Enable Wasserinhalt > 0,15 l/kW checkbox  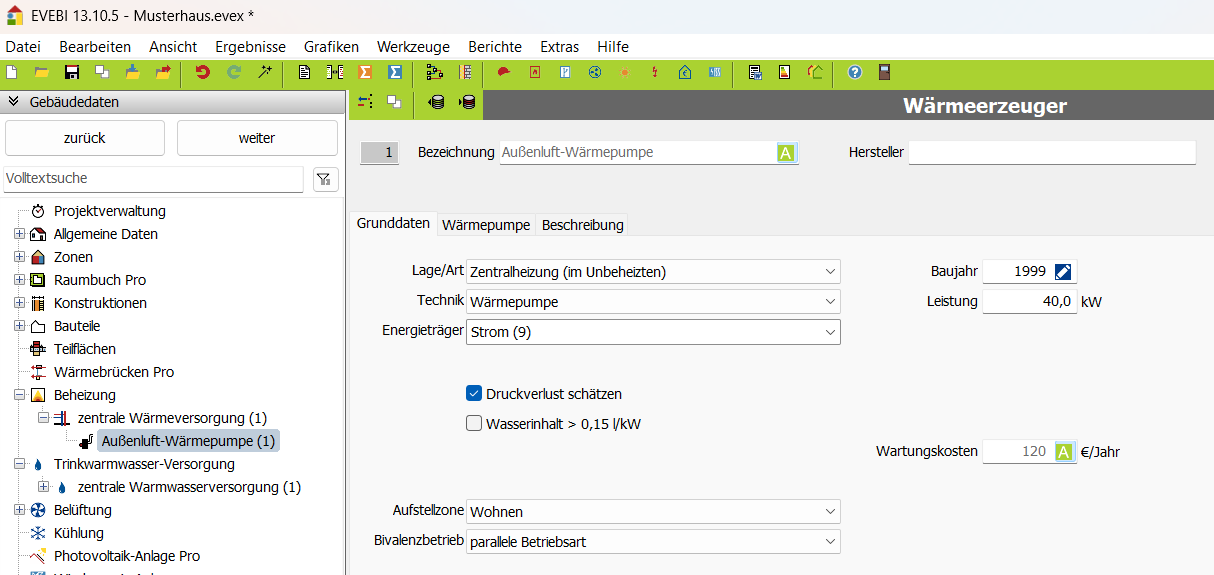474,423
